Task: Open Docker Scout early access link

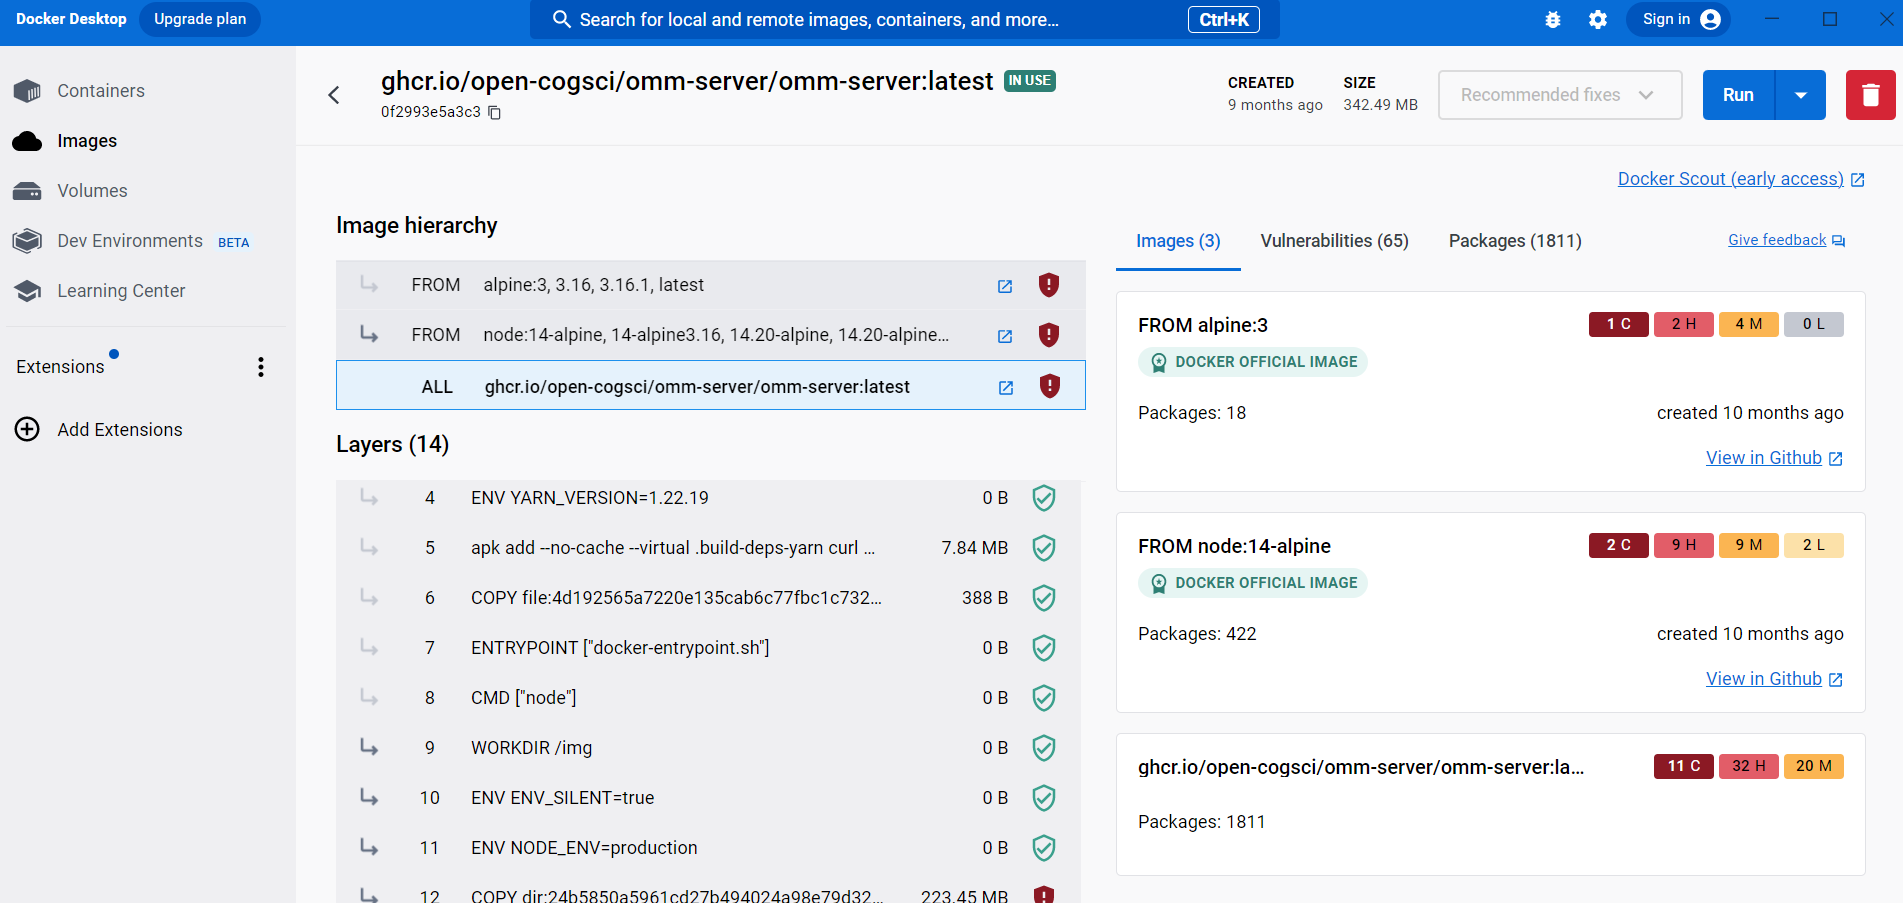Action: tap(1731, 178)
